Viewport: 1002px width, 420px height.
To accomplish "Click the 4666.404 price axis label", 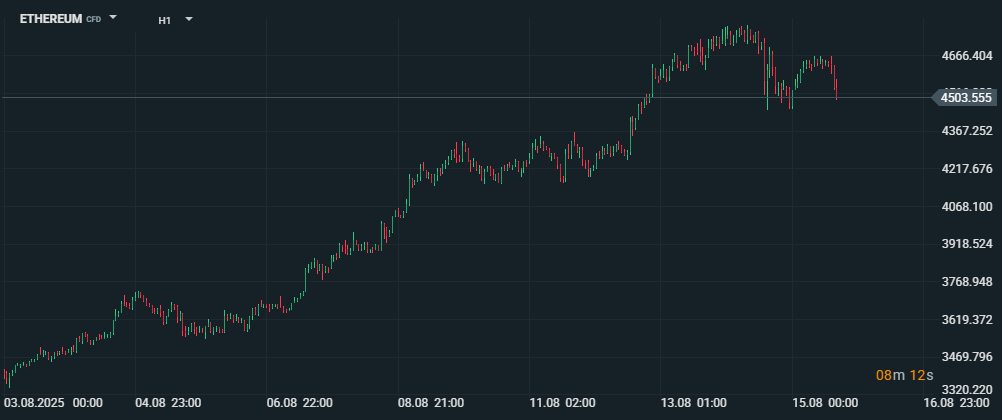I will click(x=966, y=57).
